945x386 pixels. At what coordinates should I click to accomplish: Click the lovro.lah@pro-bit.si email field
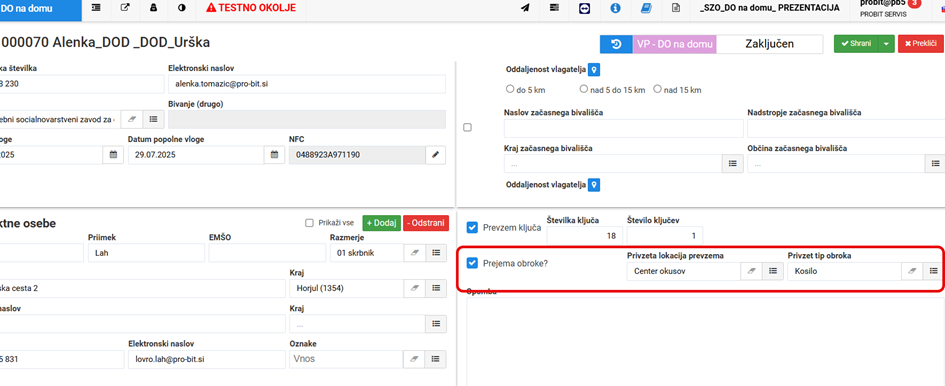(x=206, y=359)
